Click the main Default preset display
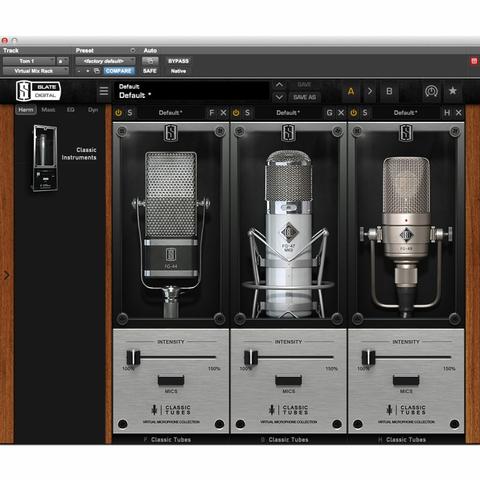 coord(192,91)
